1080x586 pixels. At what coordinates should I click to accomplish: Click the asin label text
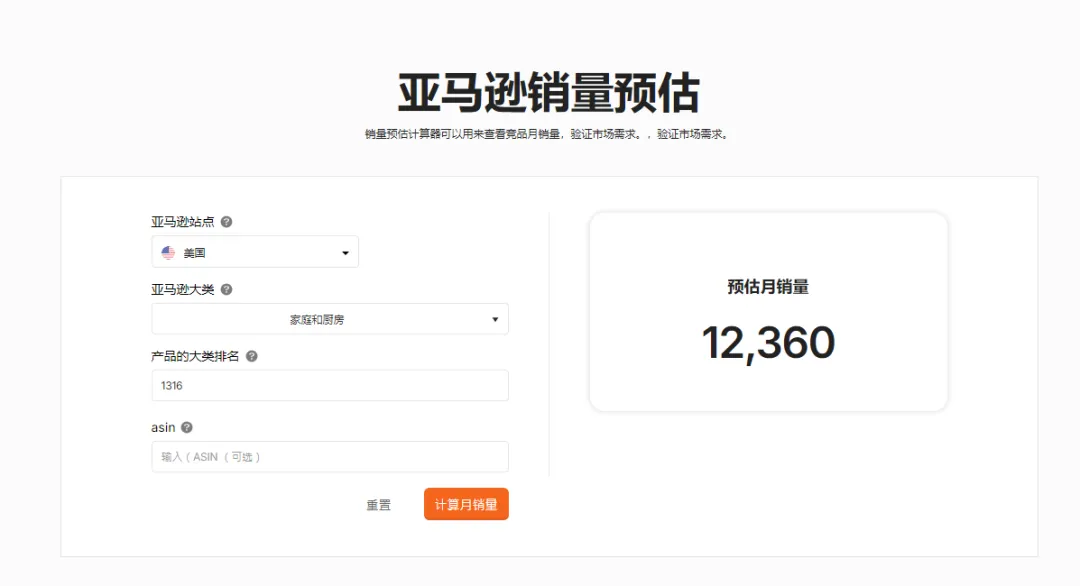click(x=163, y=428)
